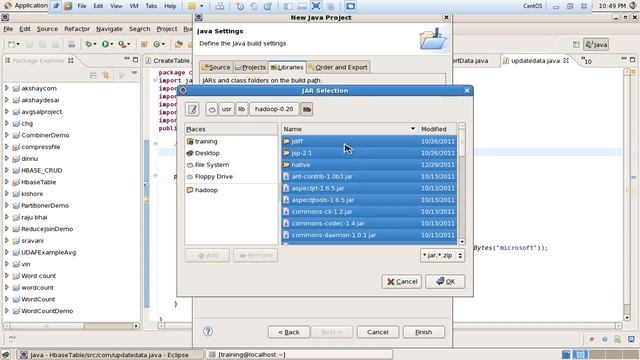Expand the CombinerDemo project
The image size is (640, 360).
click(7, 135)
